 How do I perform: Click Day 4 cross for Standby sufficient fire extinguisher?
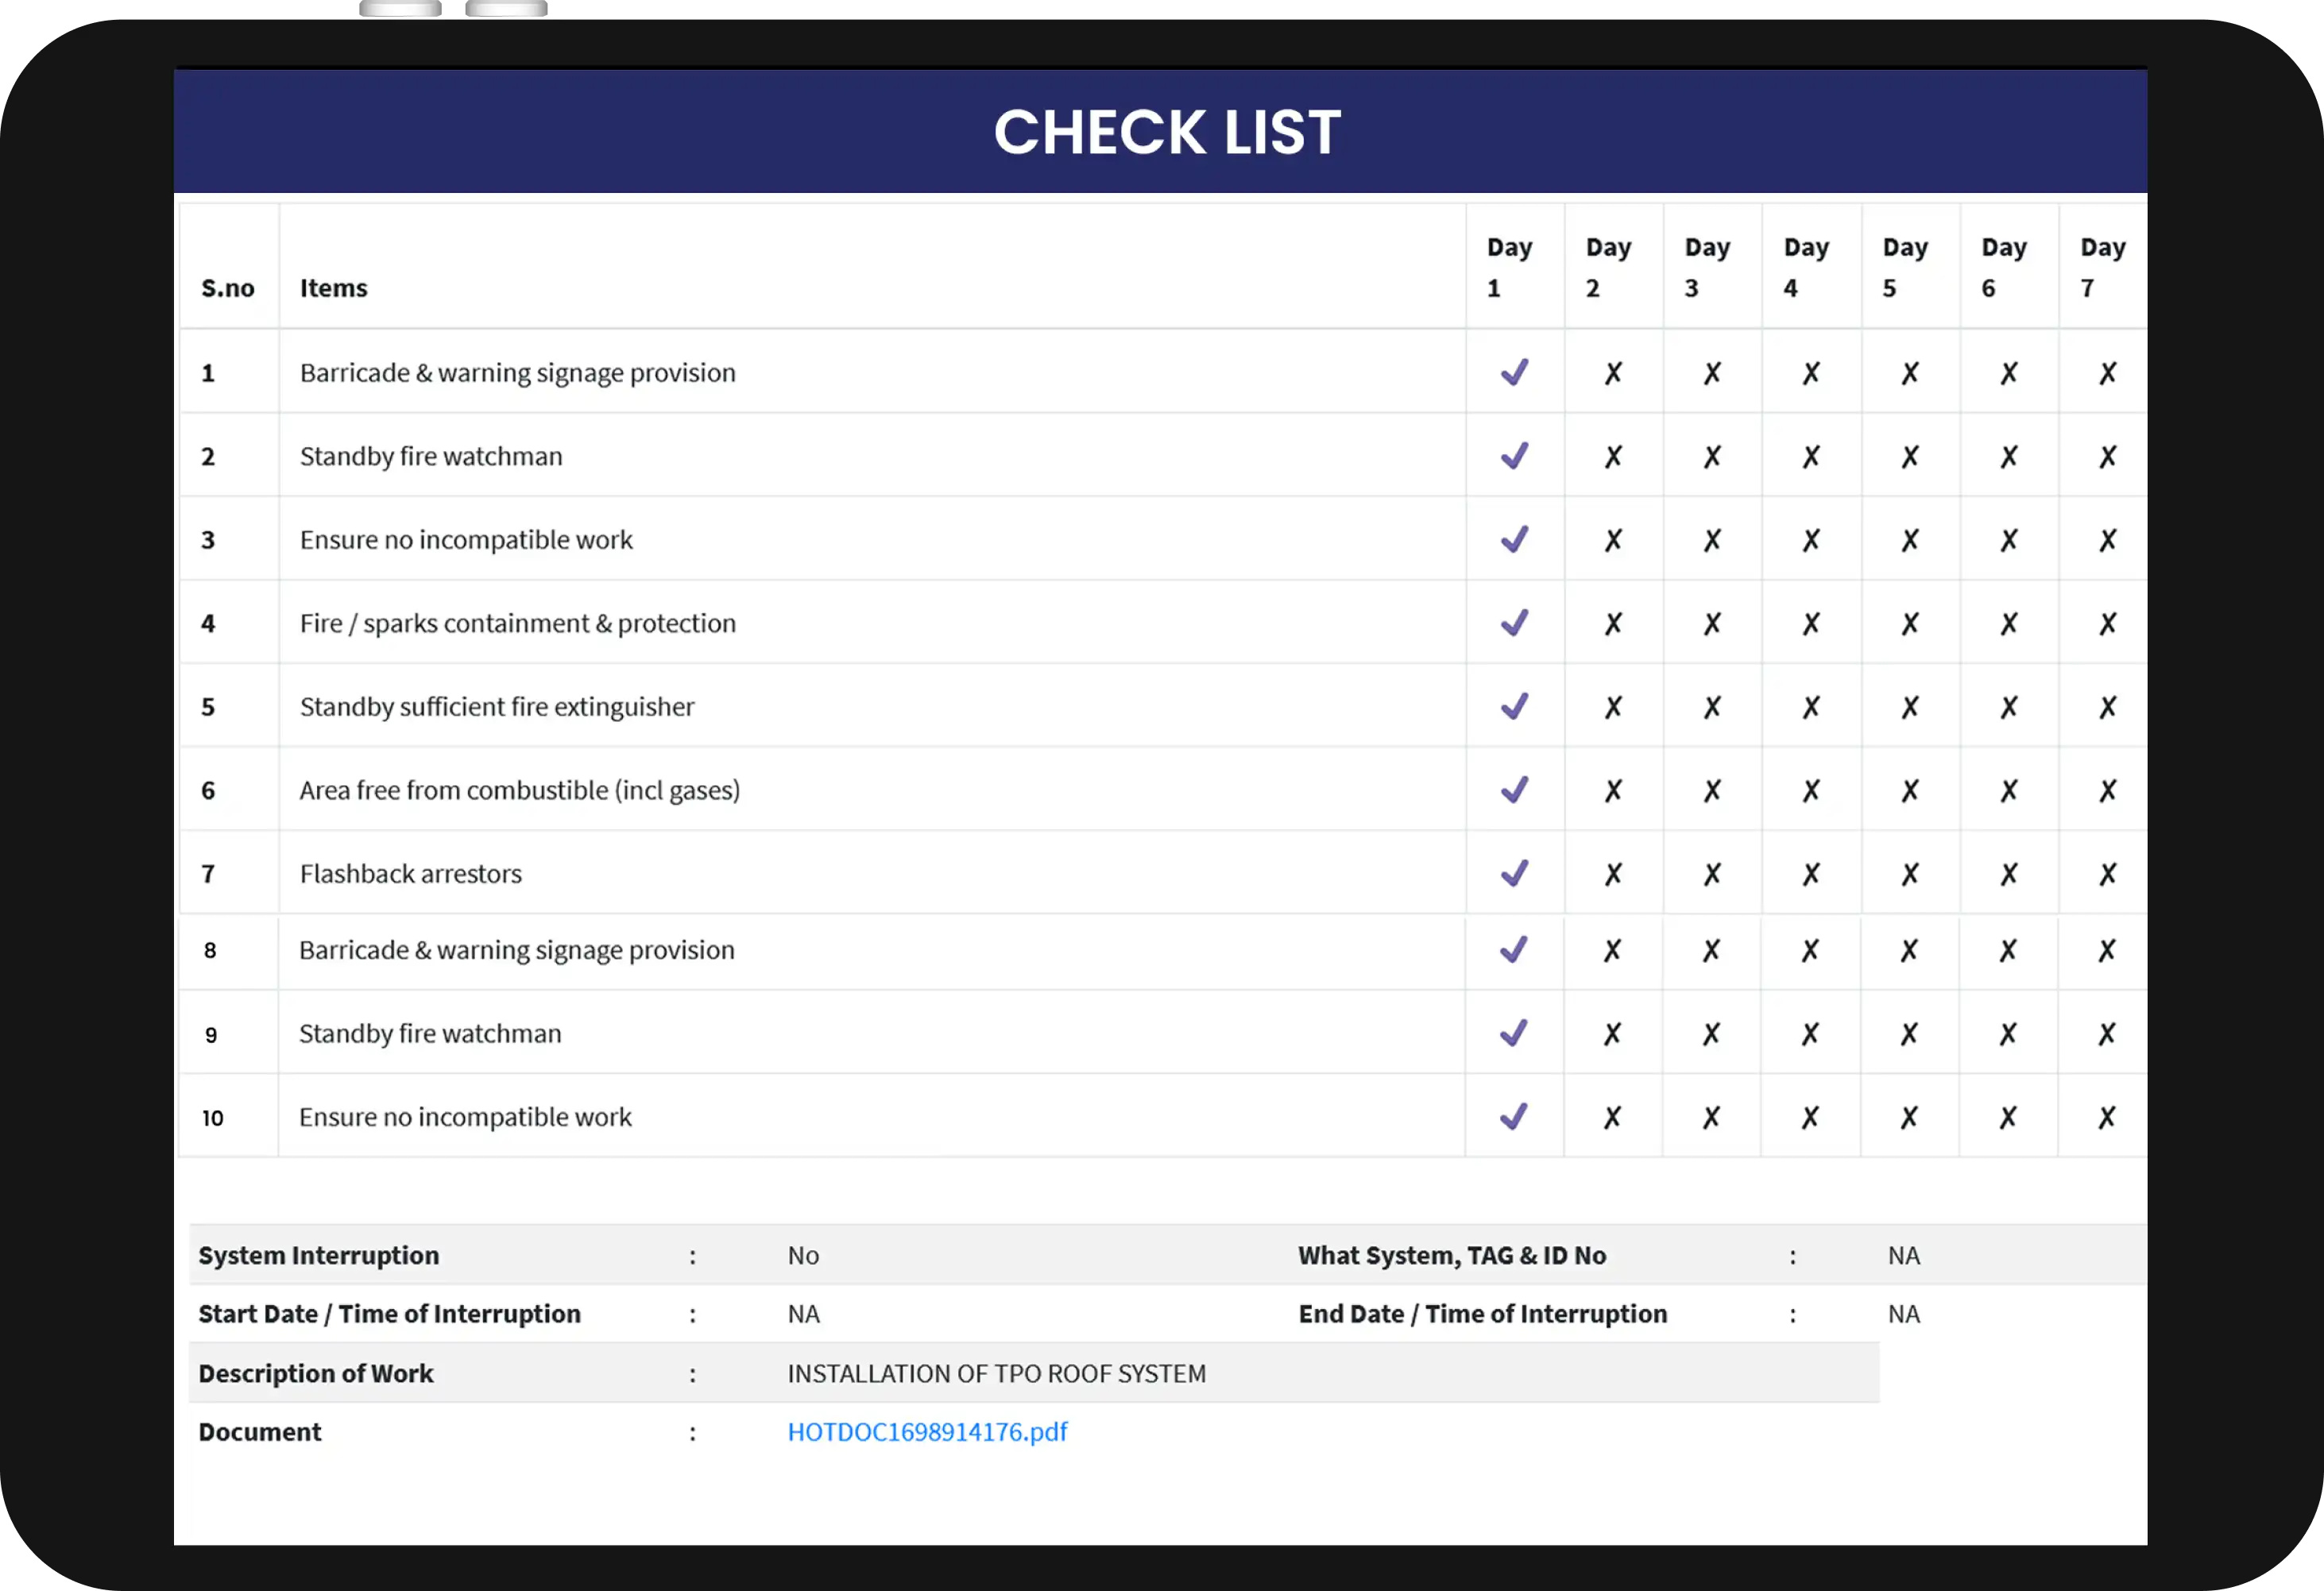click(x=1811, y=707)
